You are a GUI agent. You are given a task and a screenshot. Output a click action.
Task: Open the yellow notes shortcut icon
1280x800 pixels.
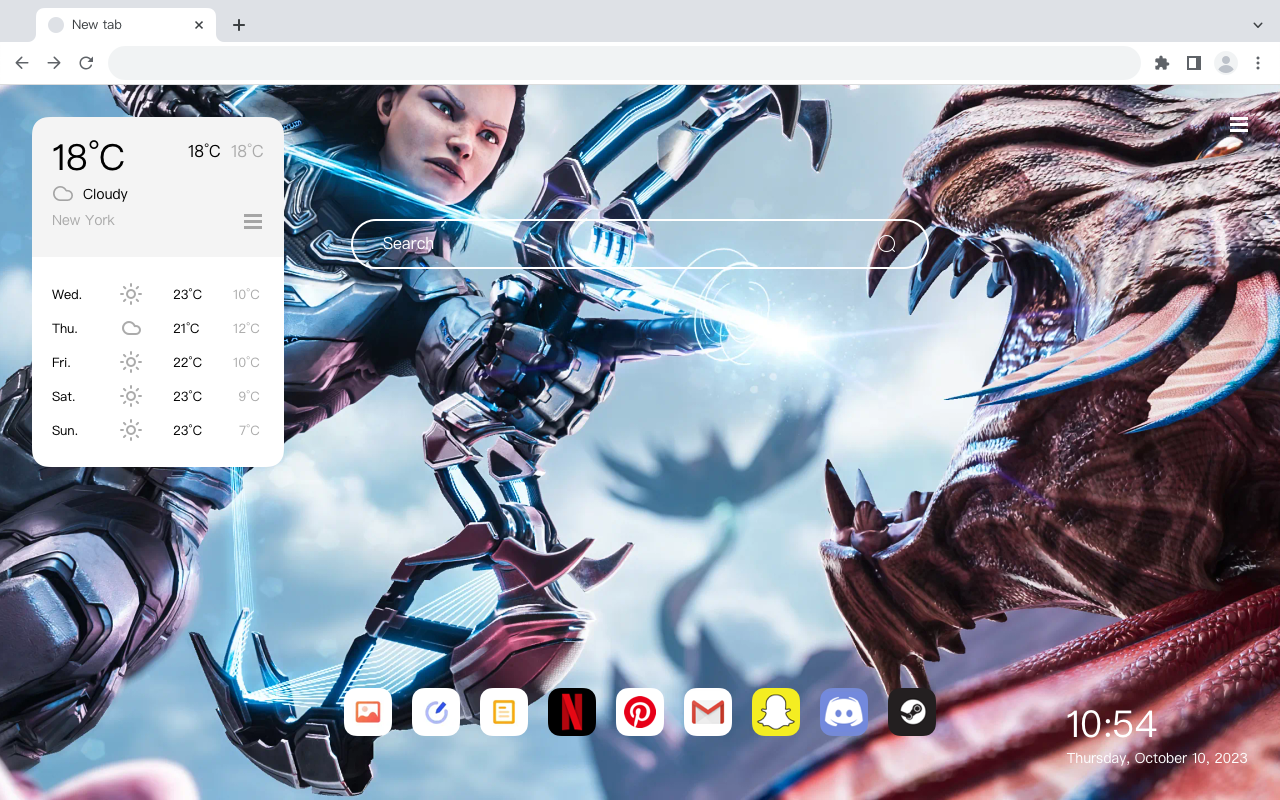click(x=504, y=712)
